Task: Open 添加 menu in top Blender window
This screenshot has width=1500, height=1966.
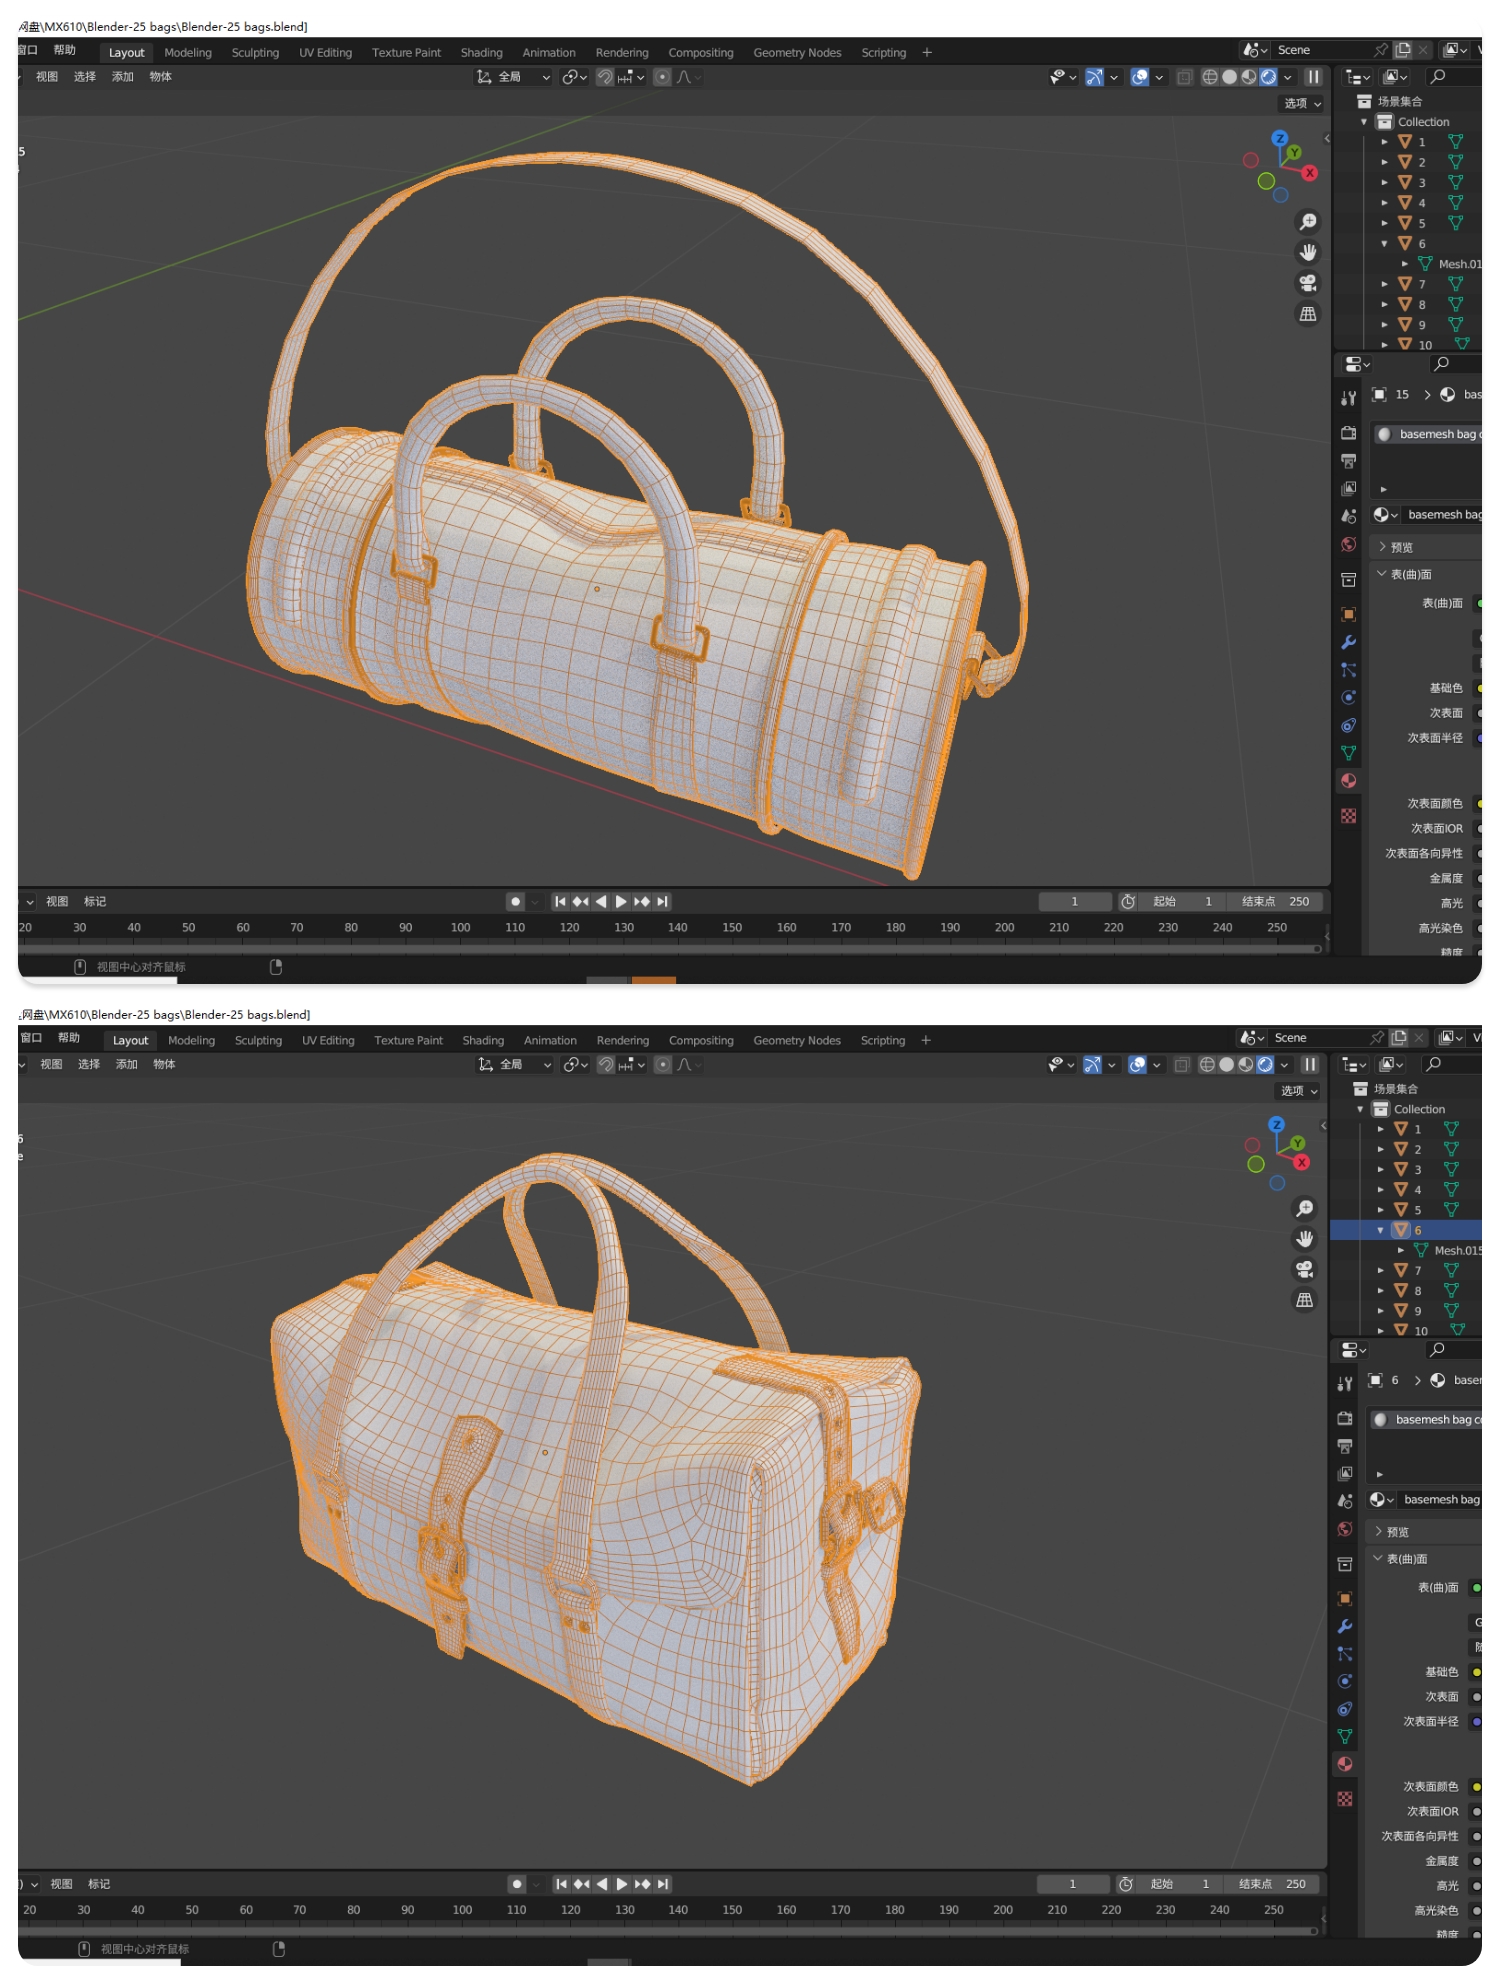Action: click(x=123, y=77)
